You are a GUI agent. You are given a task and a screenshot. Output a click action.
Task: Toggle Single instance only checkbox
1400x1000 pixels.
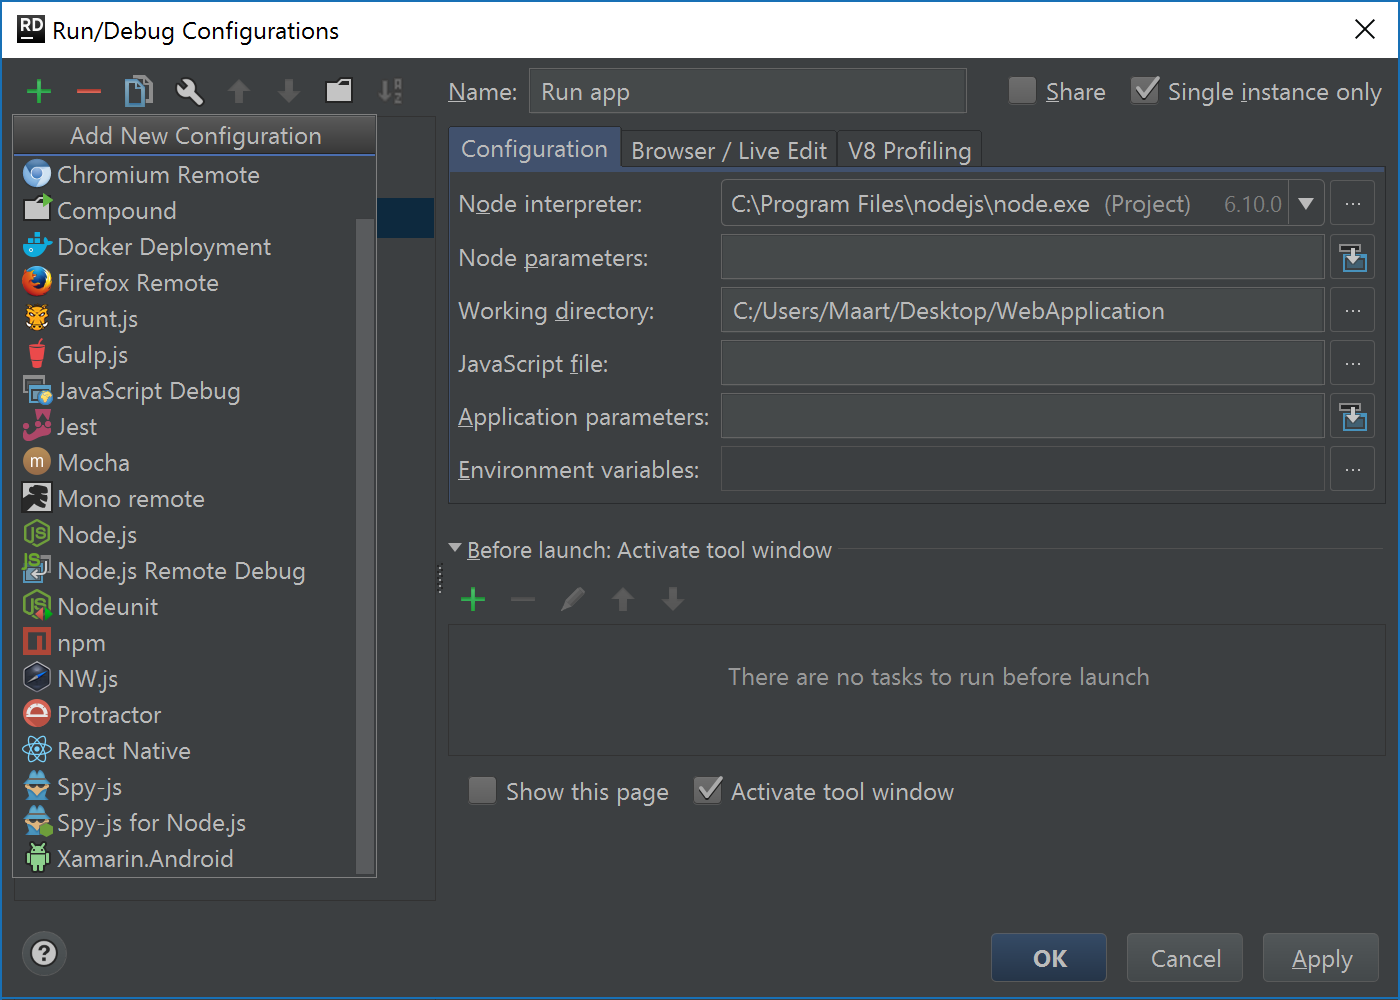[1145, 91]
